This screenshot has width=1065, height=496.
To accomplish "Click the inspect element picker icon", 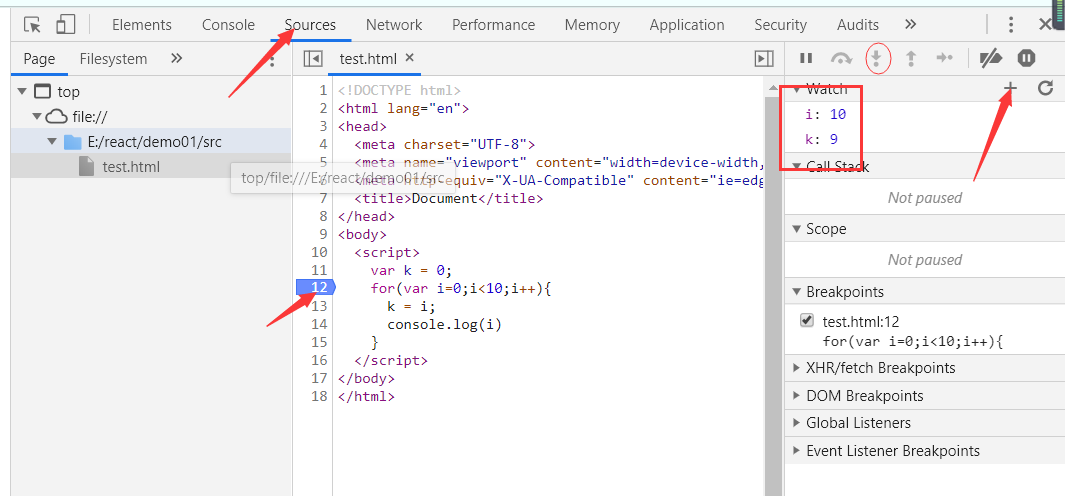I will (32, 25).
